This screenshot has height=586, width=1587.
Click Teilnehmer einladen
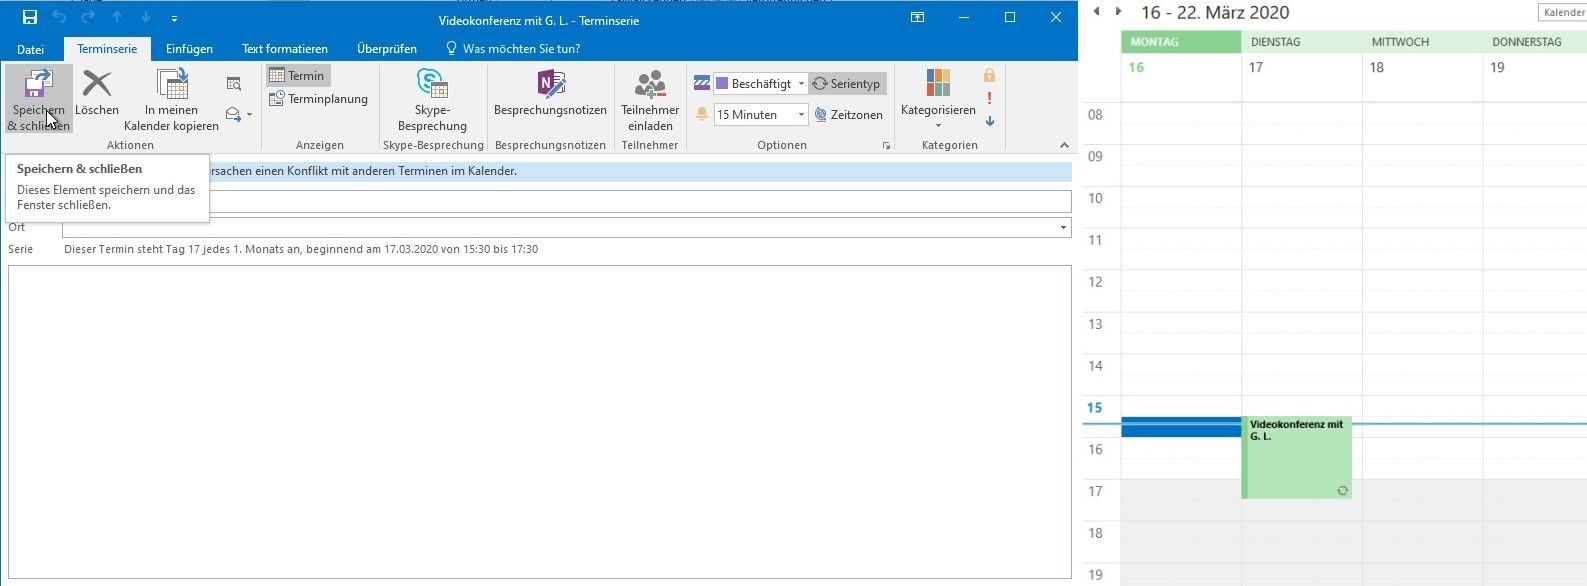650,99
